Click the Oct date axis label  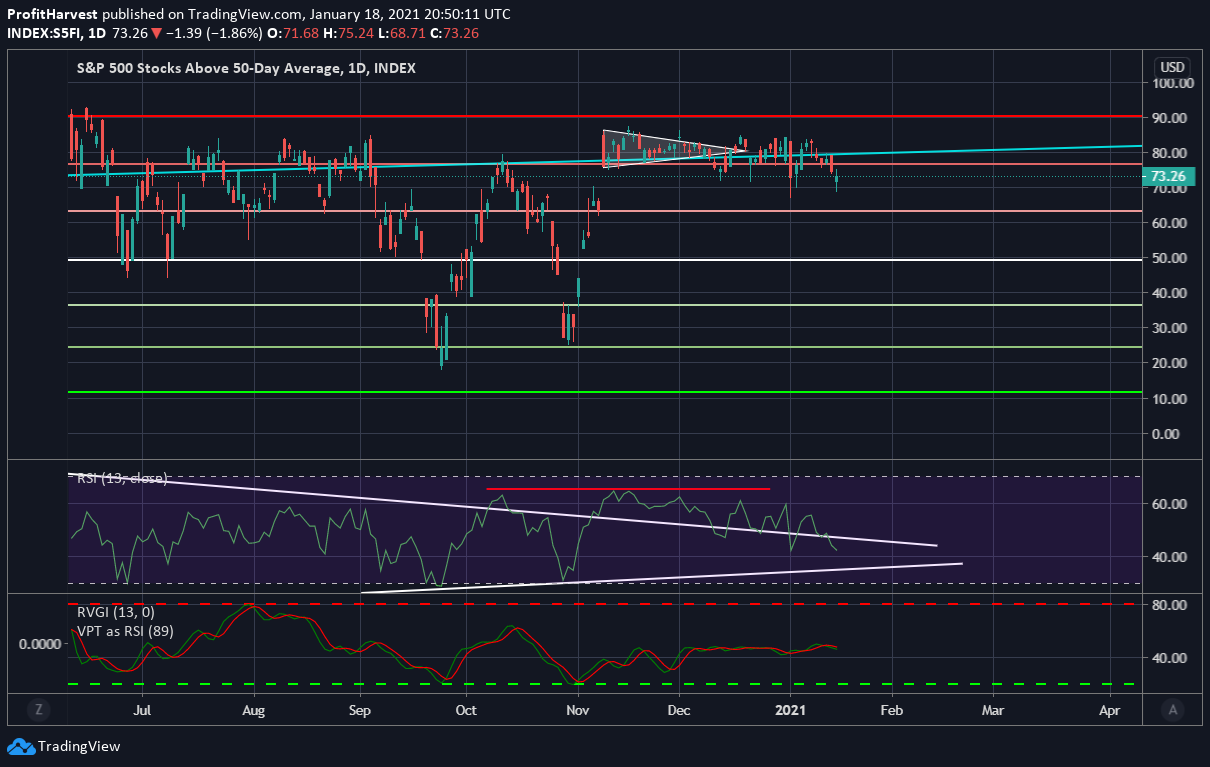pos(465,710)
